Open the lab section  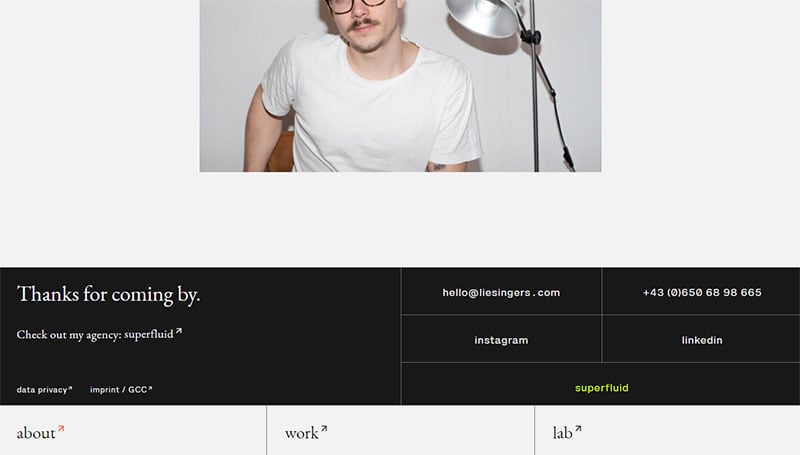(x=562, y=433)
